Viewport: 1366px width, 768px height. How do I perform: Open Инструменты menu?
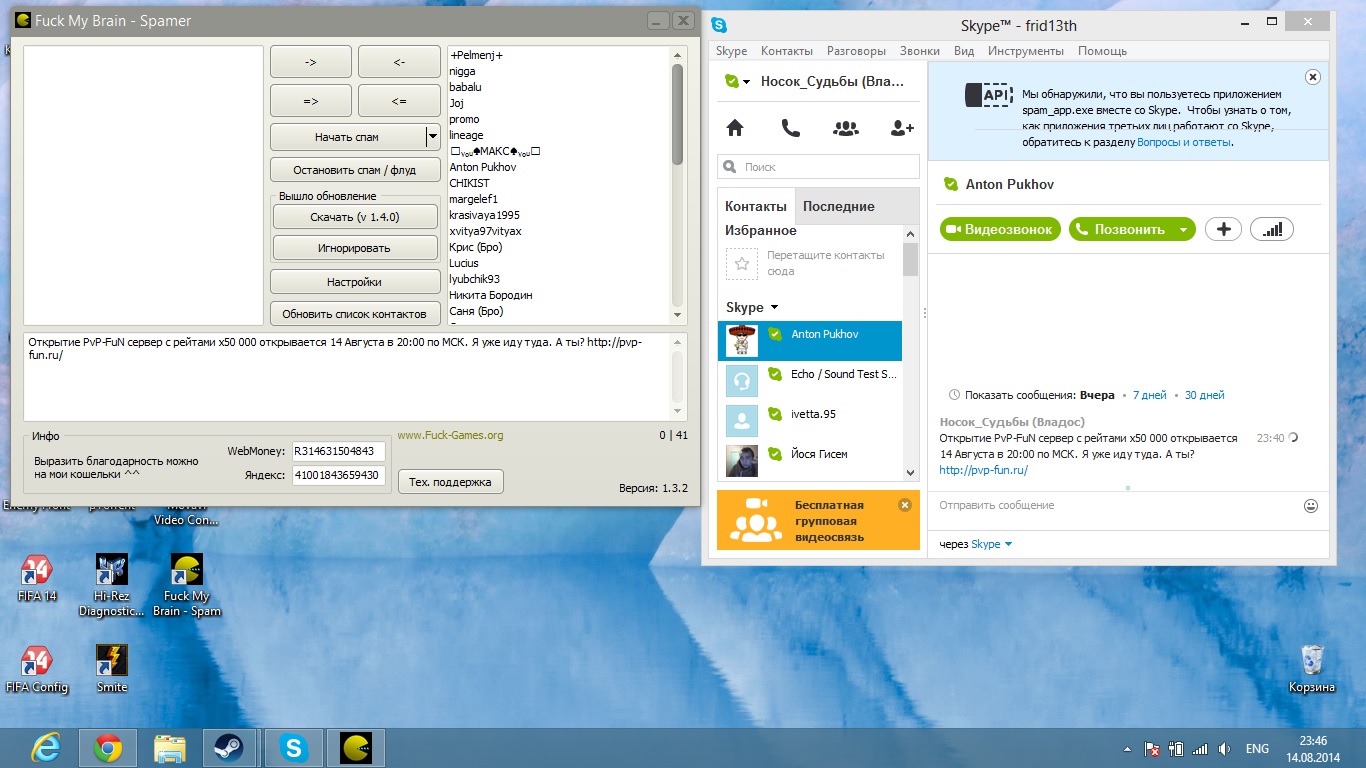point(1026,51)
